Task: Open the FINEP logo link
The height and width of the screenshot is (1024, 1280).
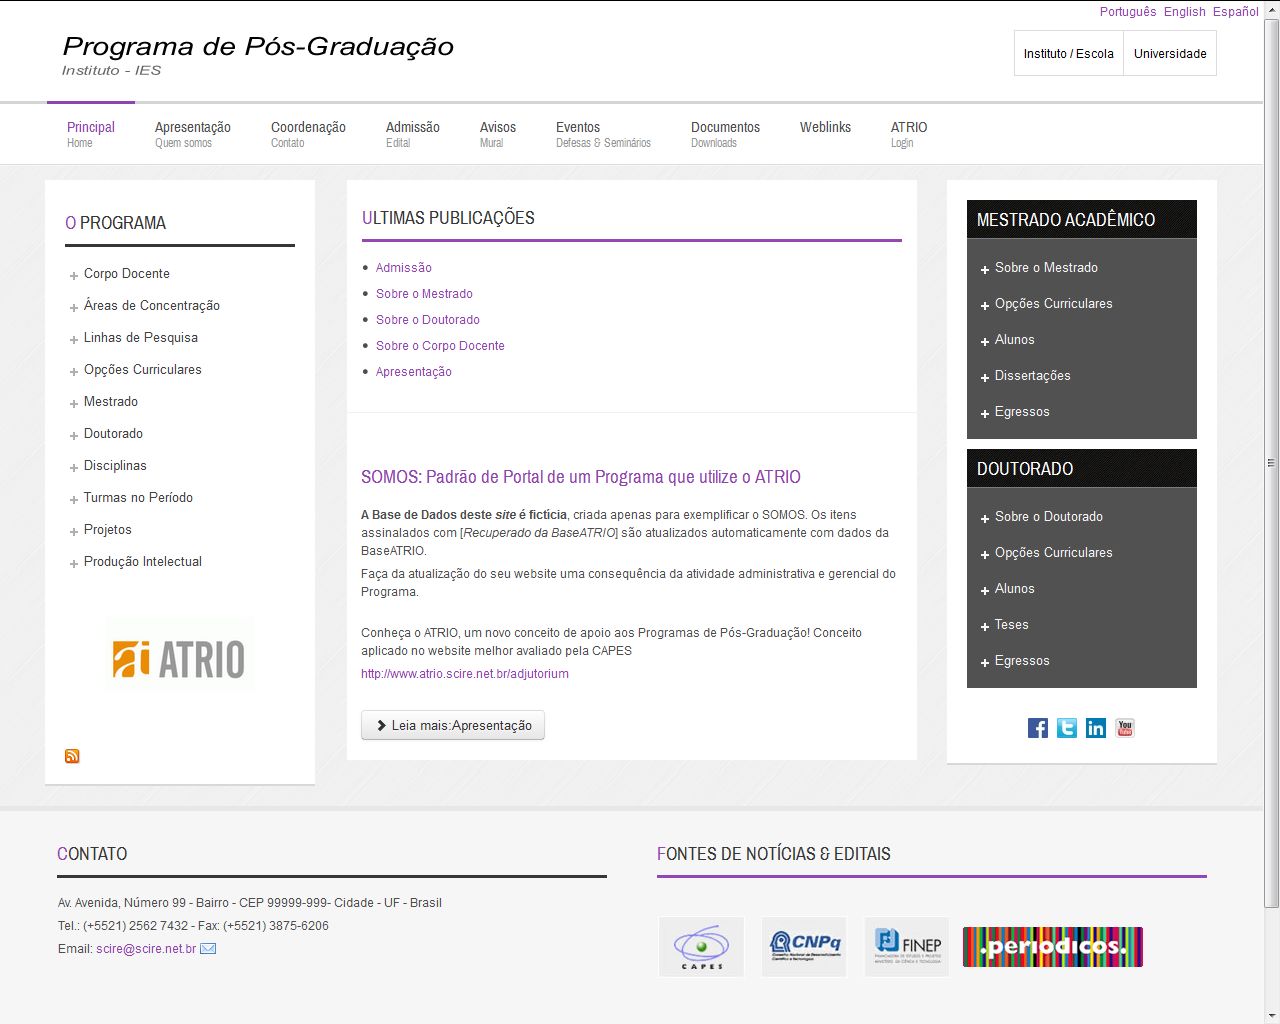Action: 907,946
